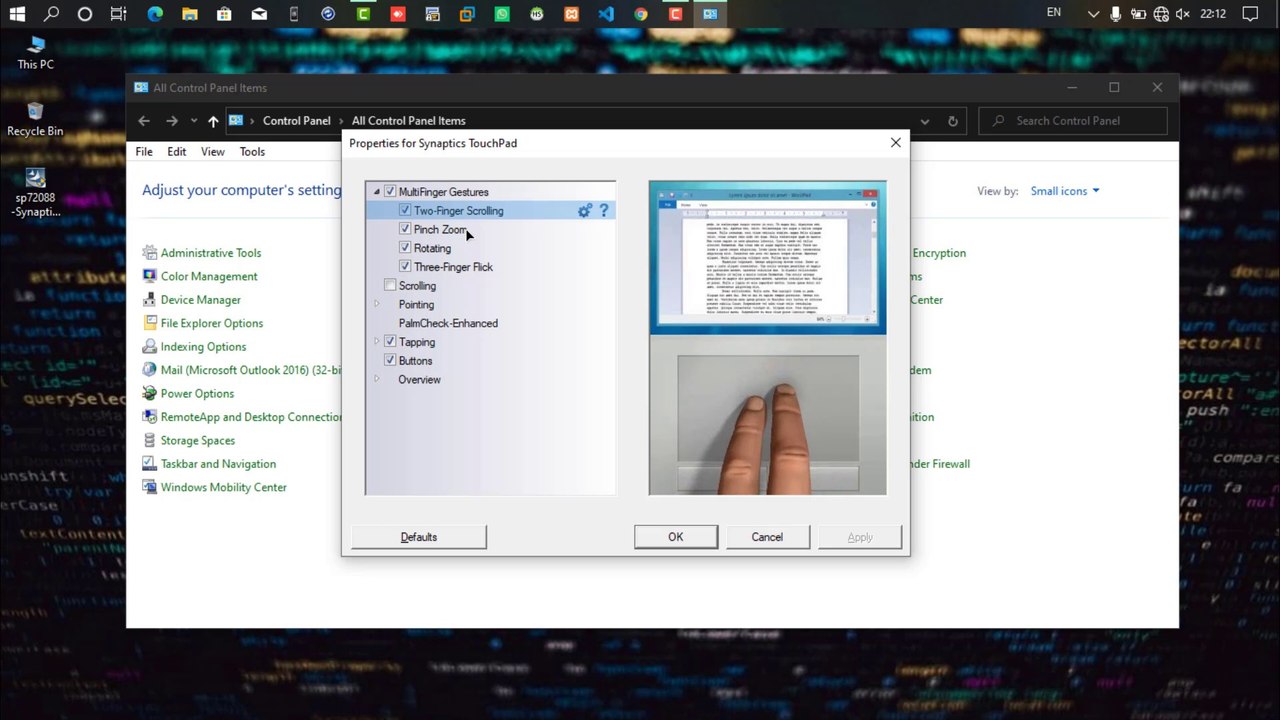Open settings gear for Two-Finger Scrolling
1280x720 pixels.
coord(585,211)
